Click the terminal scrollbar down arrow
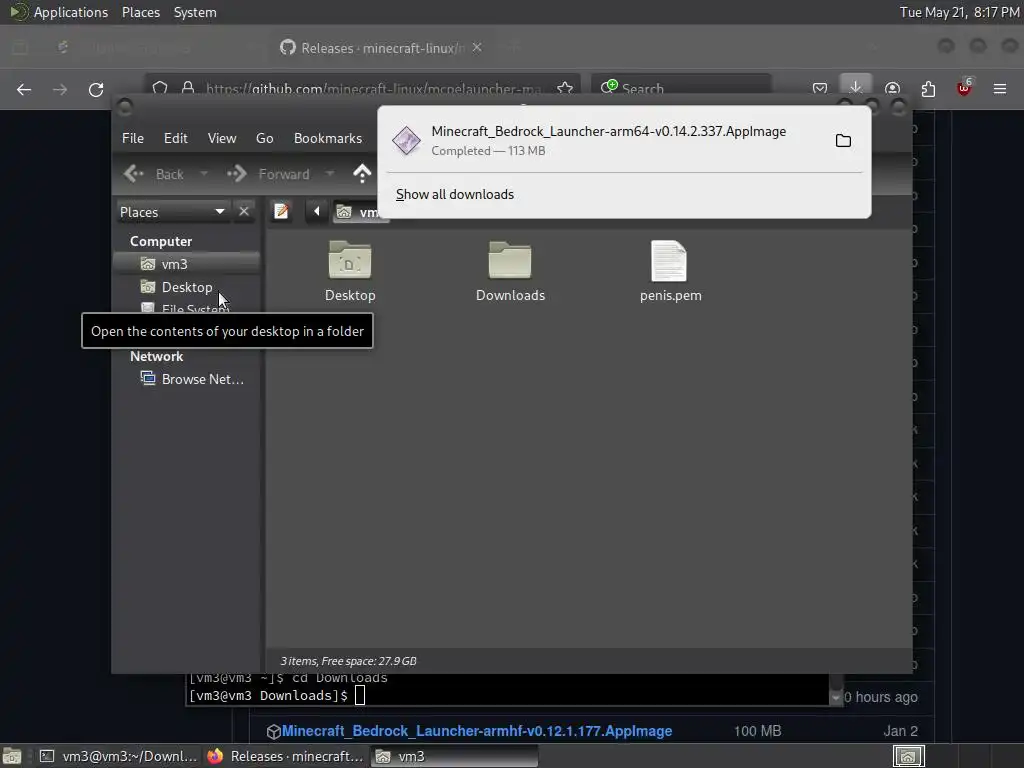The image size is (1024, 768). [x=836, y=697]
